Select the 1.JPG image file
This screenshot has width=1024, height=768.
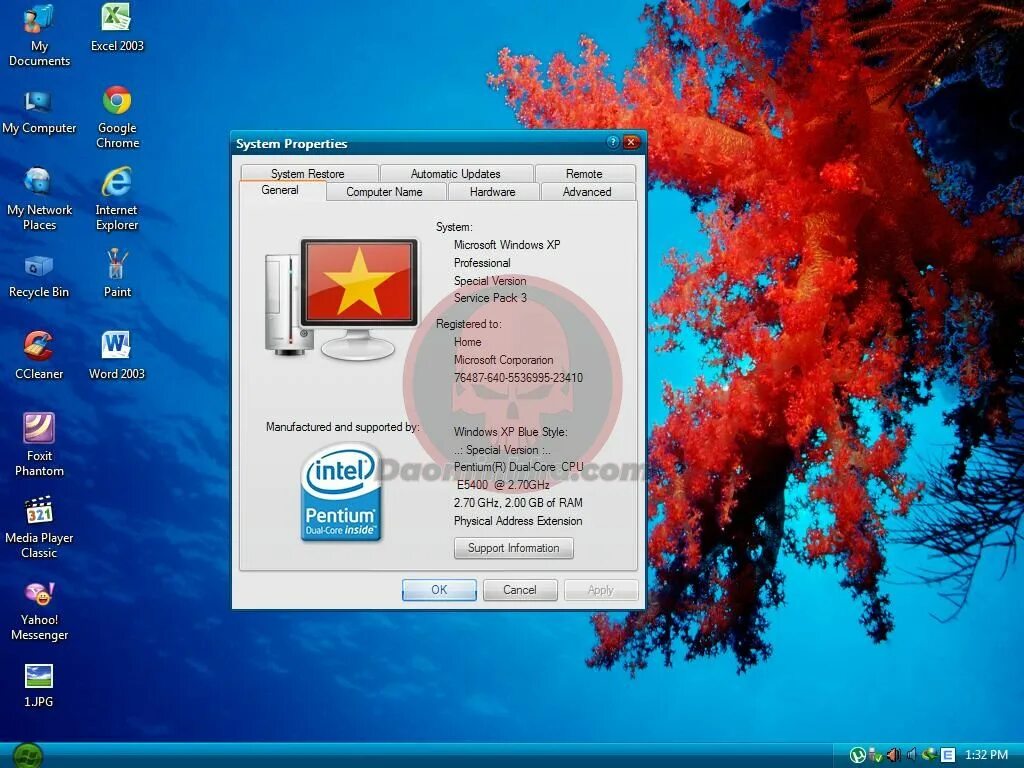(x=39, y=686)
